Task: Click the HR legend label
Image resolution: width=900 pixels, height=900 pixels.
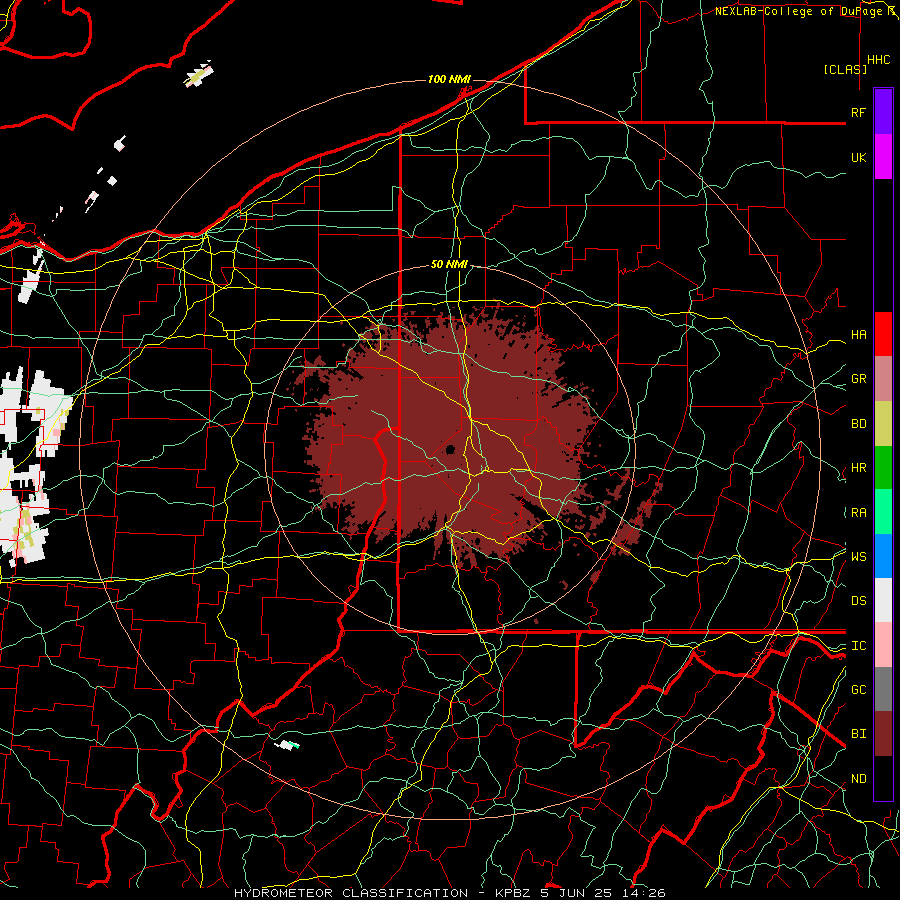Action: tap(858, 468)
